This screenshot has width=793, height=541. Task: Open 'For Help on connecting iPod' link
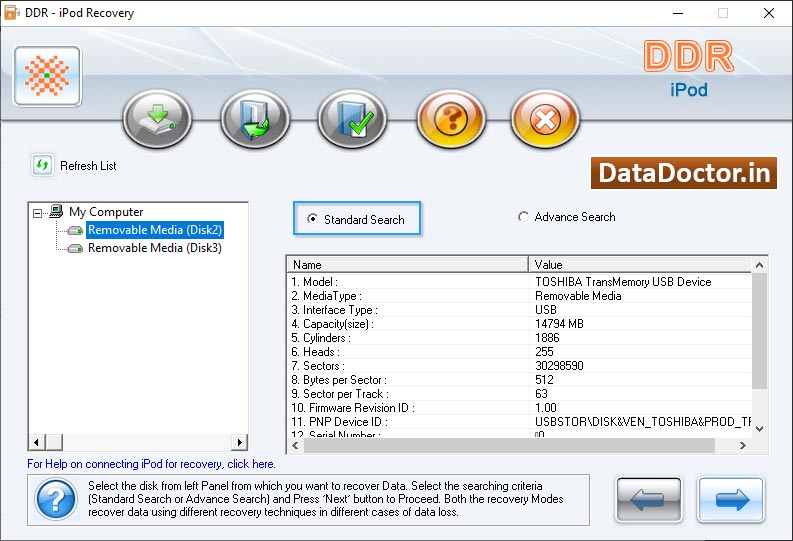tap(151, 464)
